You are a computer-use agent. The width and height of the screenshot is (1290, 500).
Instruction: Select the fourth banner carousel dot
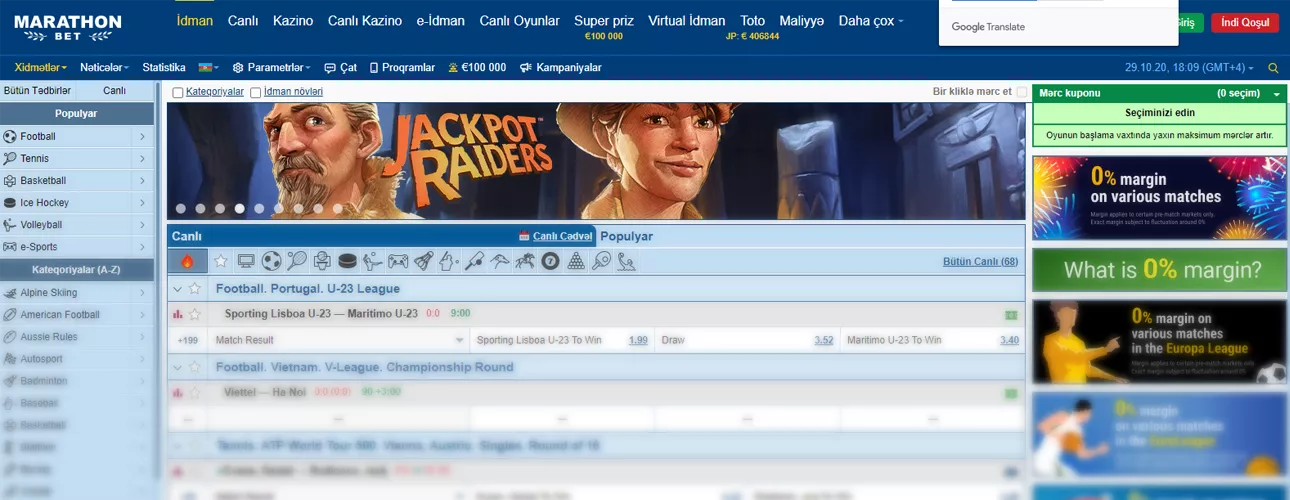click(240, 209)
